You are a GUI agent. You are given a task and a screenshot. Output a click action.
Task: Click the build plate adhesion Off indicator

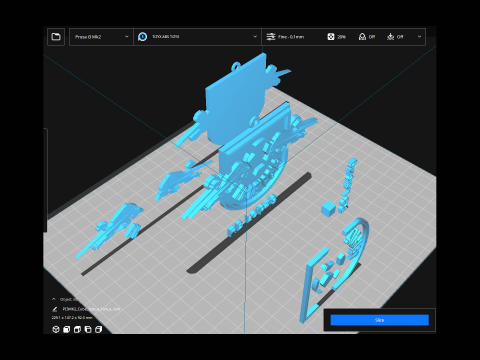tap(395, 37)
